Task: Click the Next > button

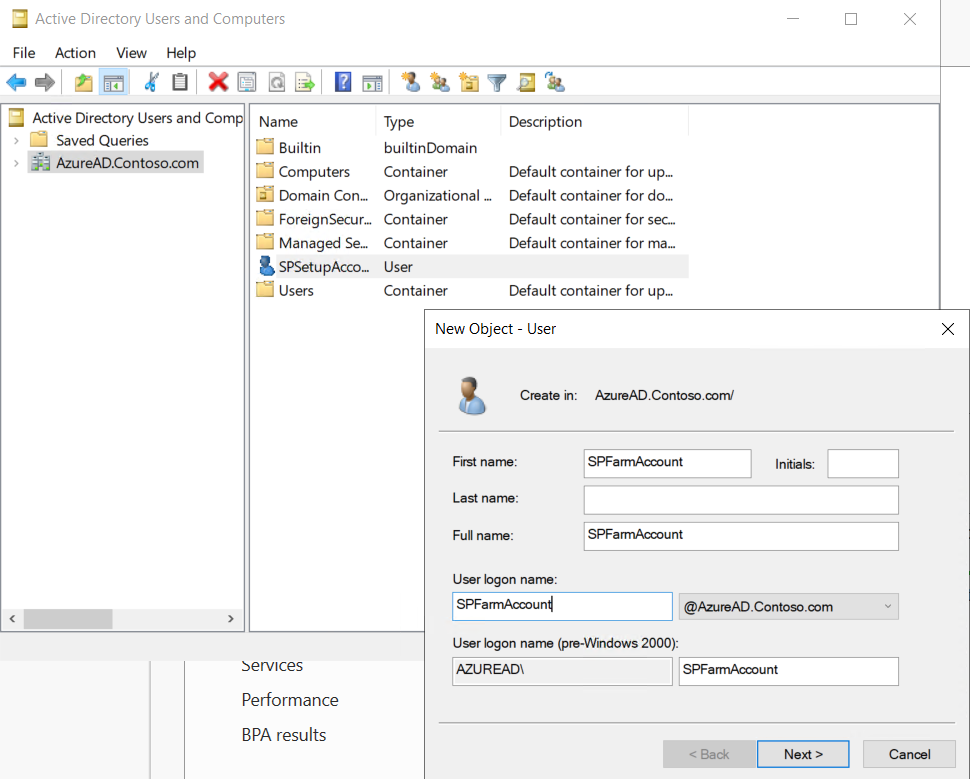Action: (803, 754)
